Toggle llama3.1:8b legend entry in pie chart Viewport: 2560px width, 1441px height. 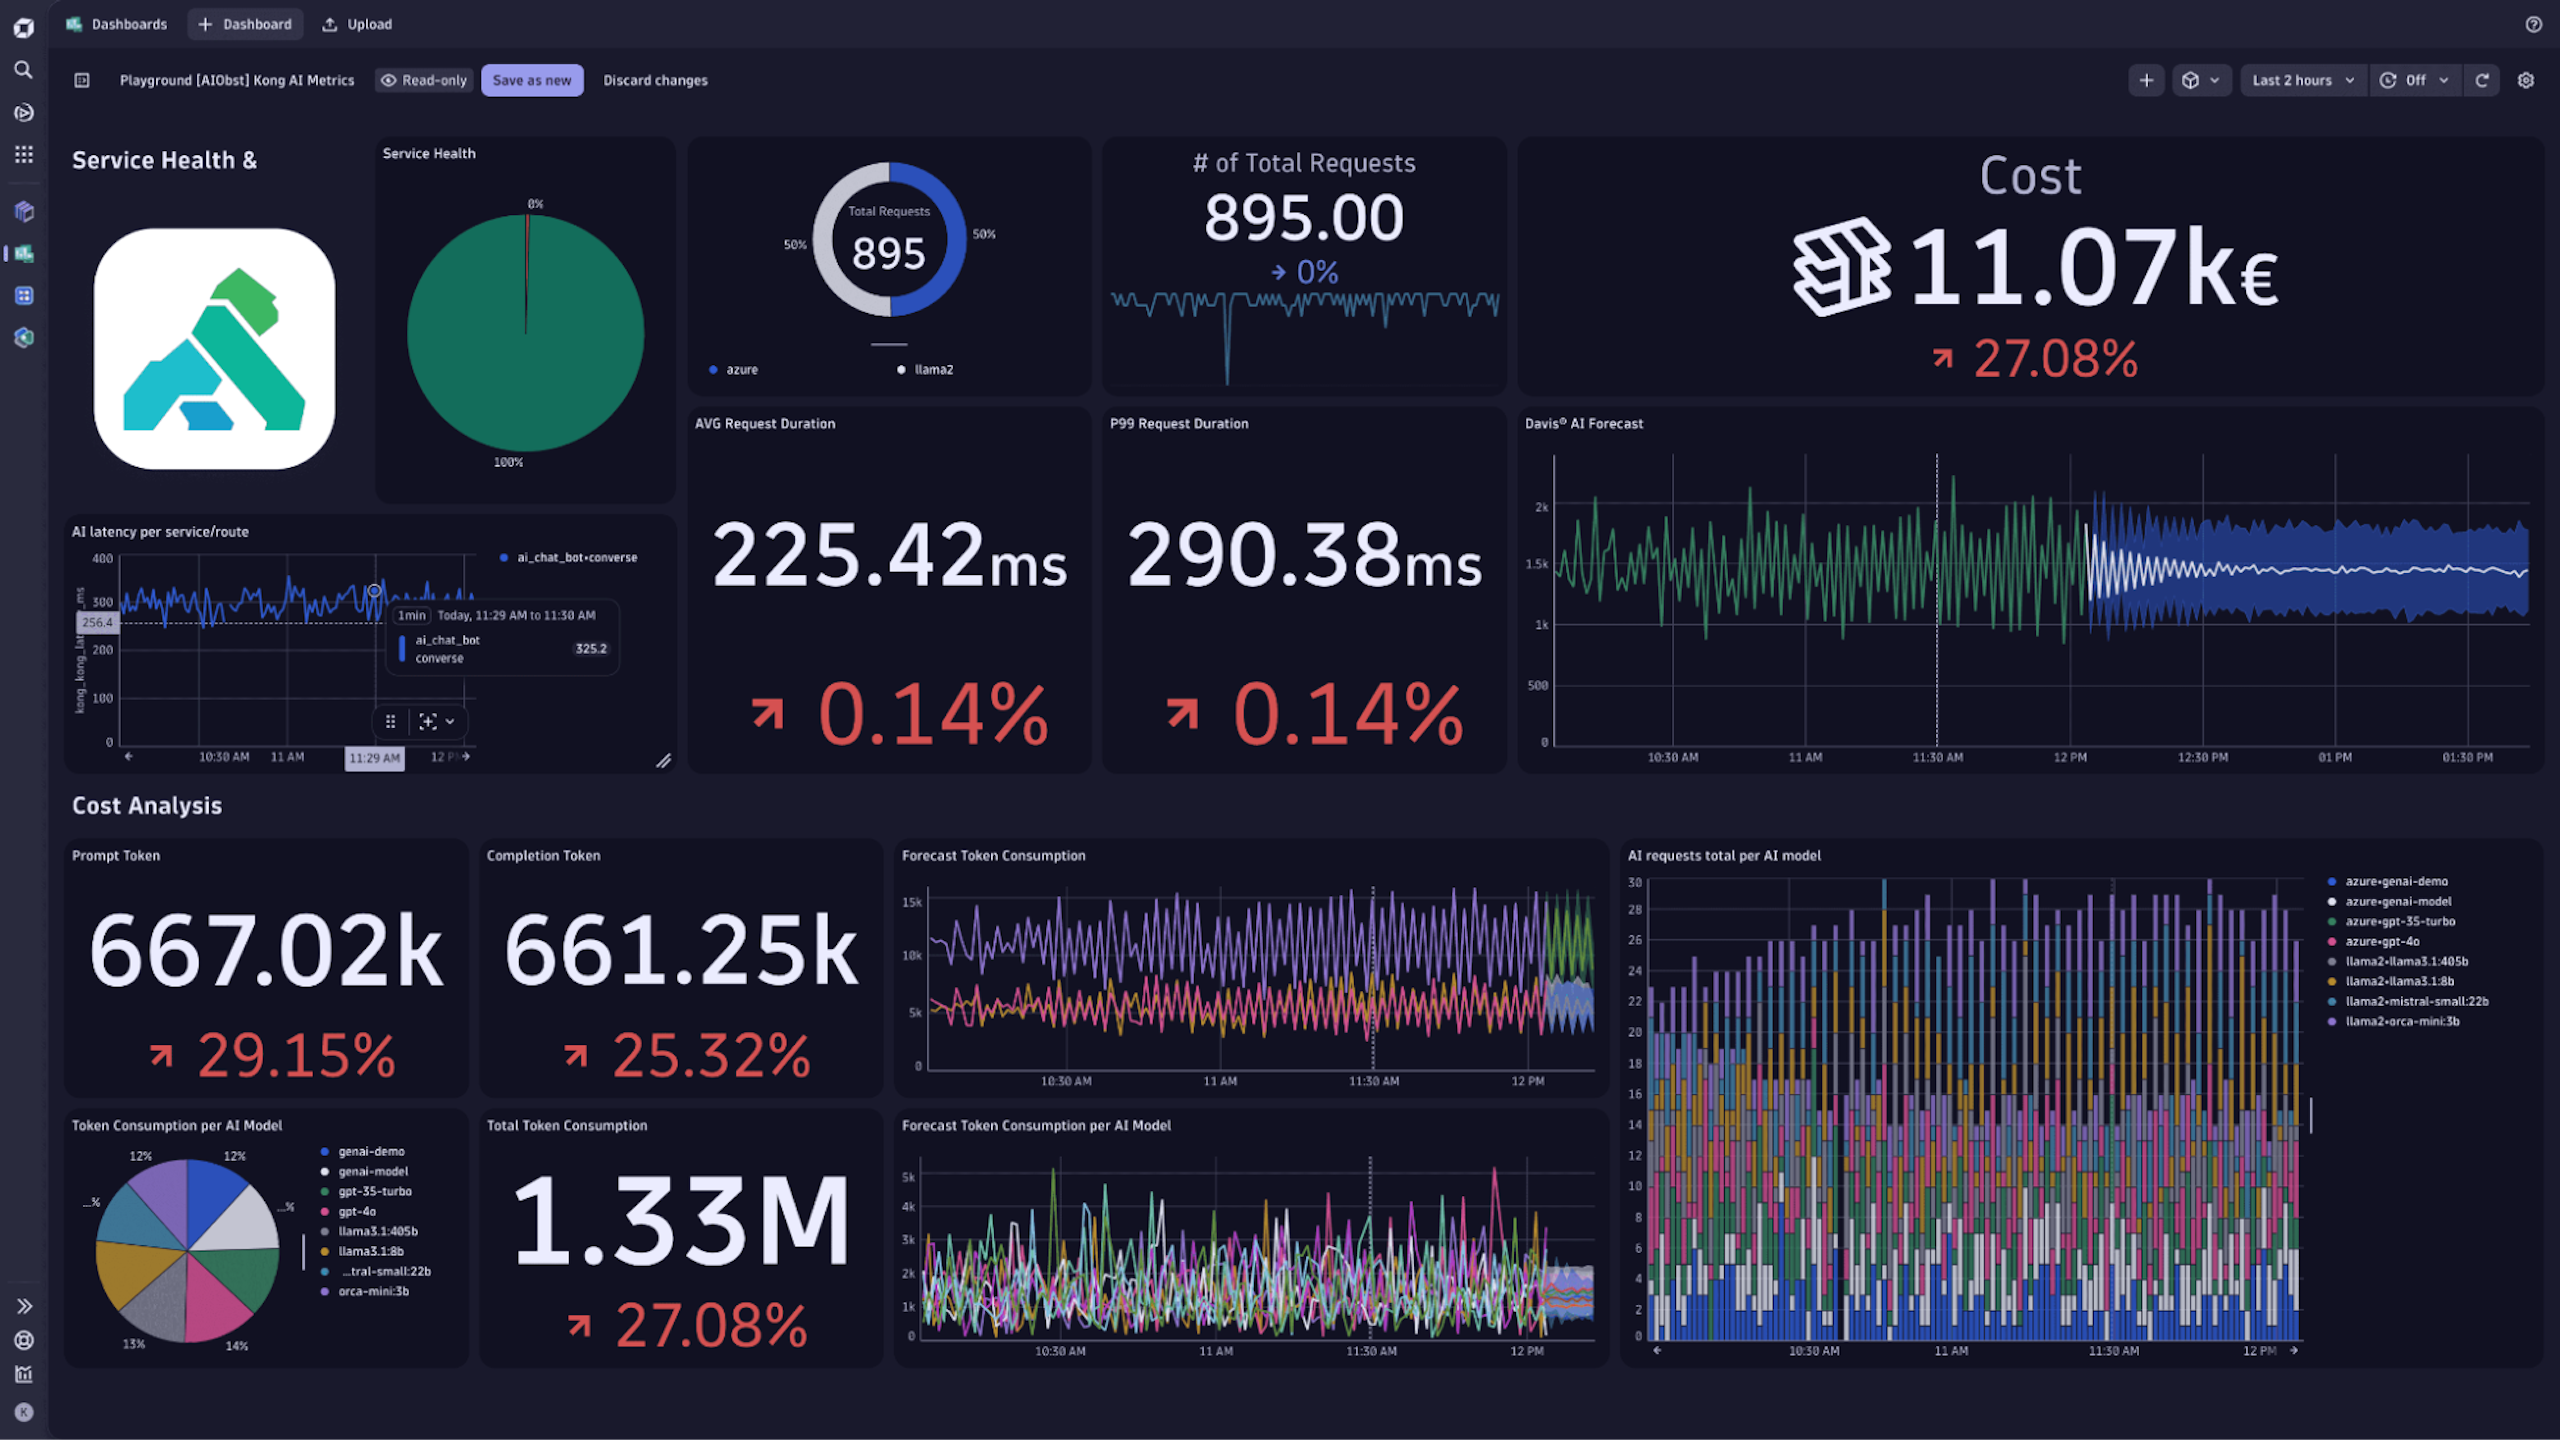[370, 1251]
